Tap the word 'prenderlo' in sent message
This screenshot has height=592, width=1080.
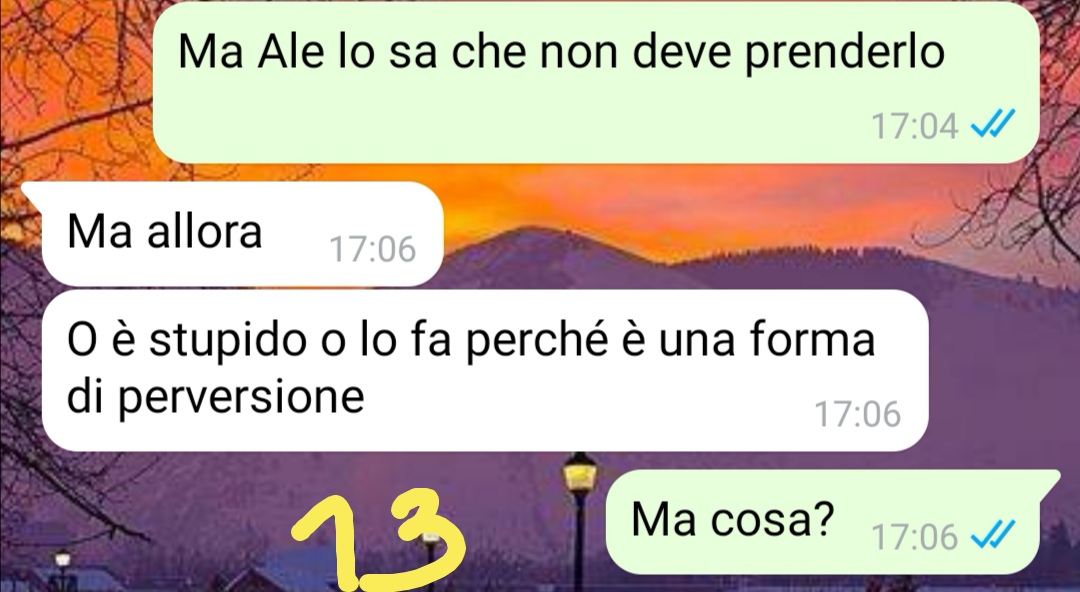(x=845, y=54)
